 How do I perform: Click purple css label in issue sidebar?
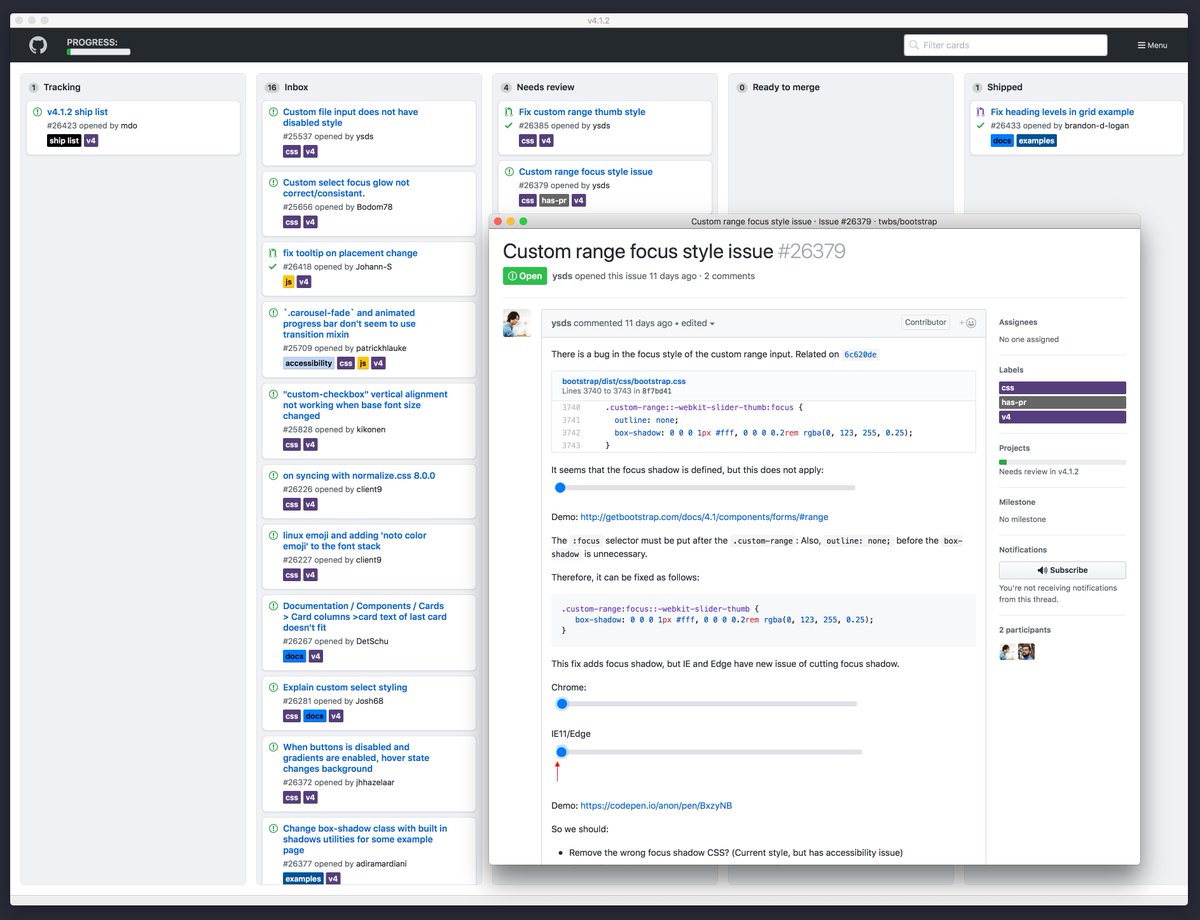[x=1062, y=388]
